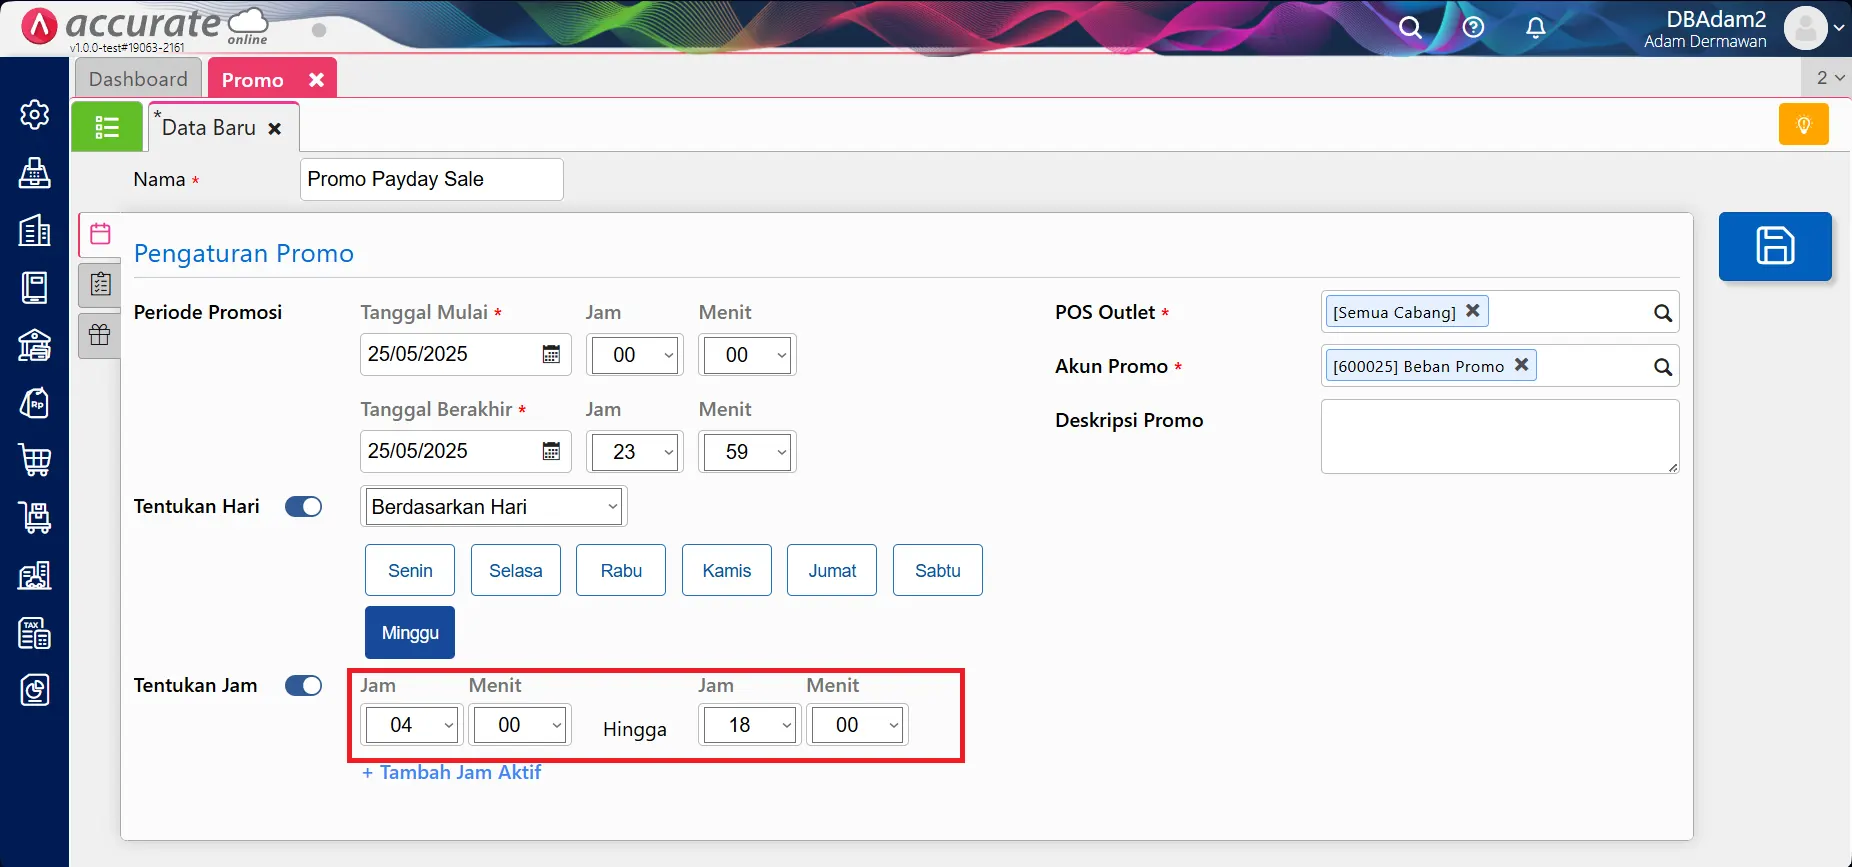Click the Accurate Online logo
The image size is (1852, 867).
[x=145, y=28]
